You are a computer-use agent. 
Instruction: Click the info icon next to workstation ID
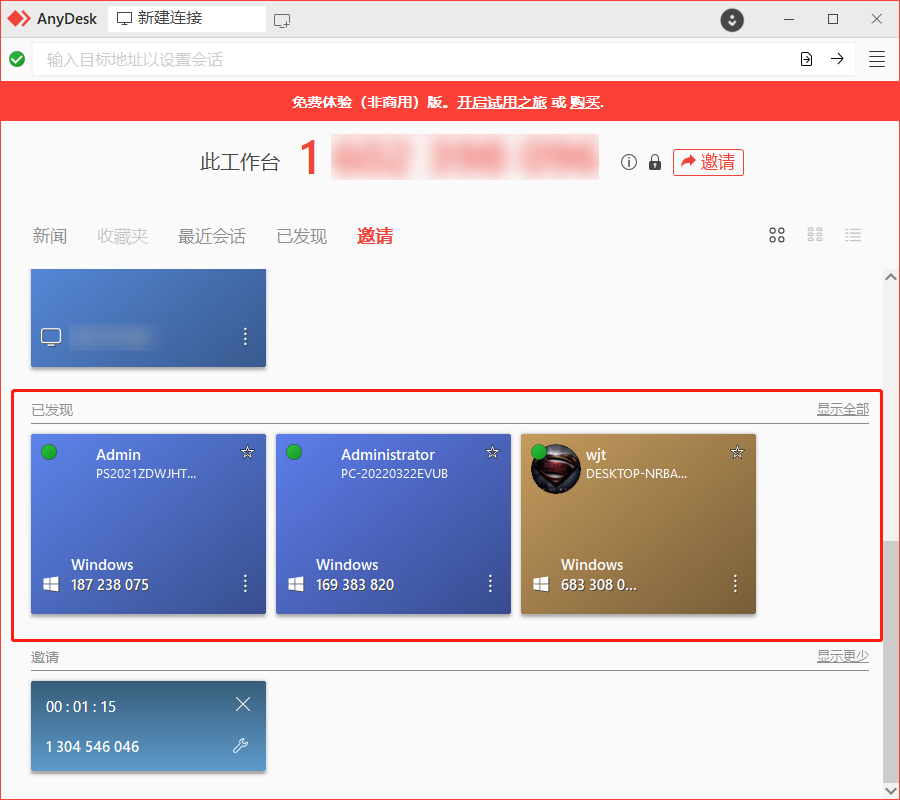628,162
